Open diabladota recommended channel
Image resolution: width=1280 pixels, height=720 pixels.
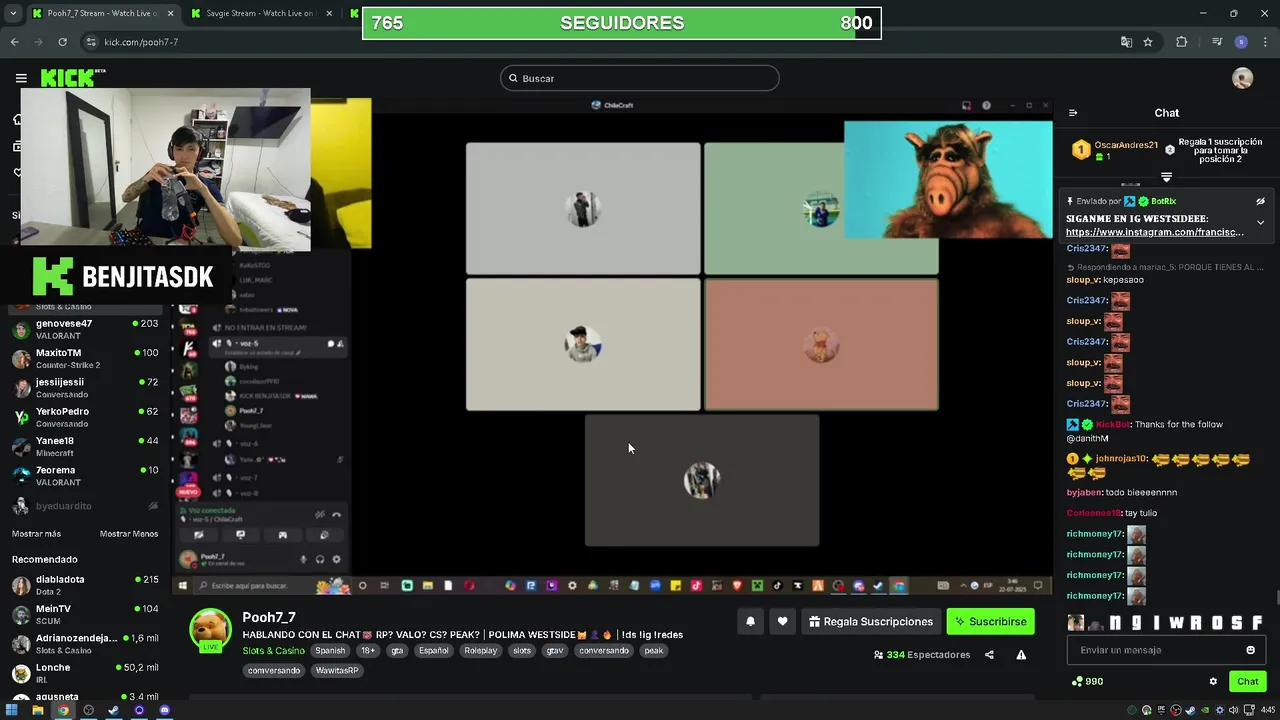(x=84, y=585)
